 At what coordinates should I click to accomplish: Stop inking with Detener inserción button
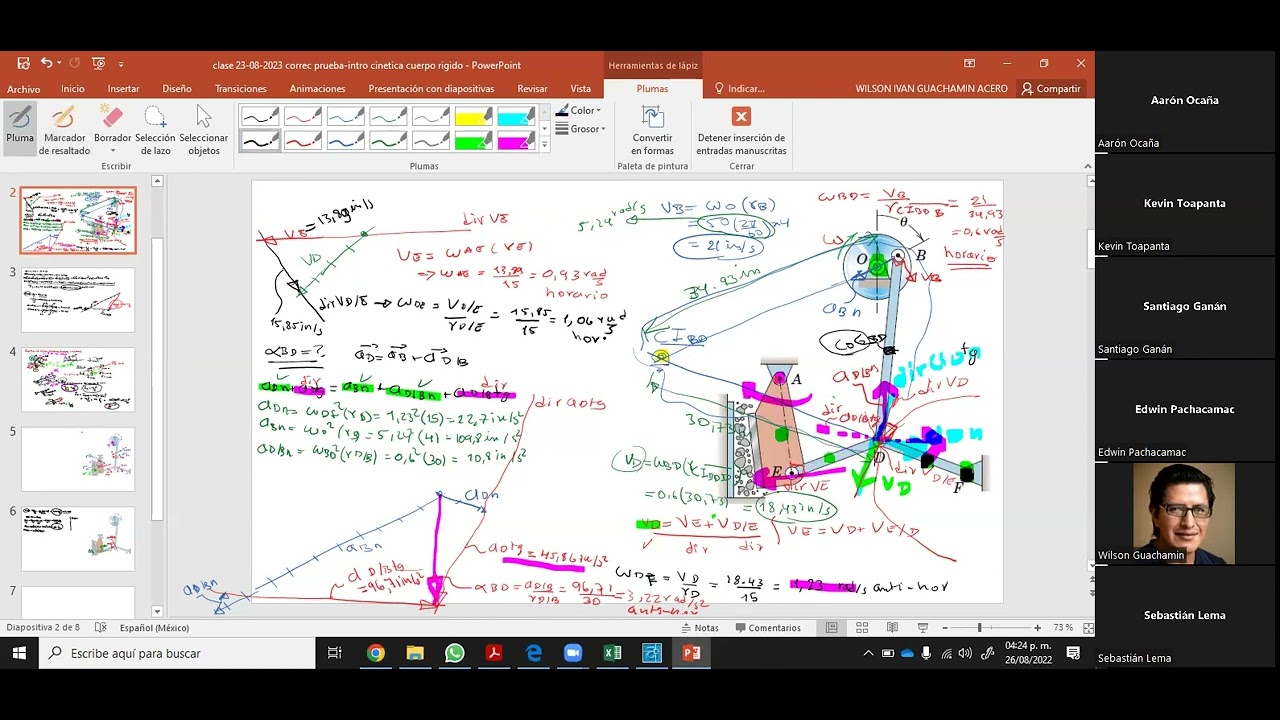coord(741,130)
